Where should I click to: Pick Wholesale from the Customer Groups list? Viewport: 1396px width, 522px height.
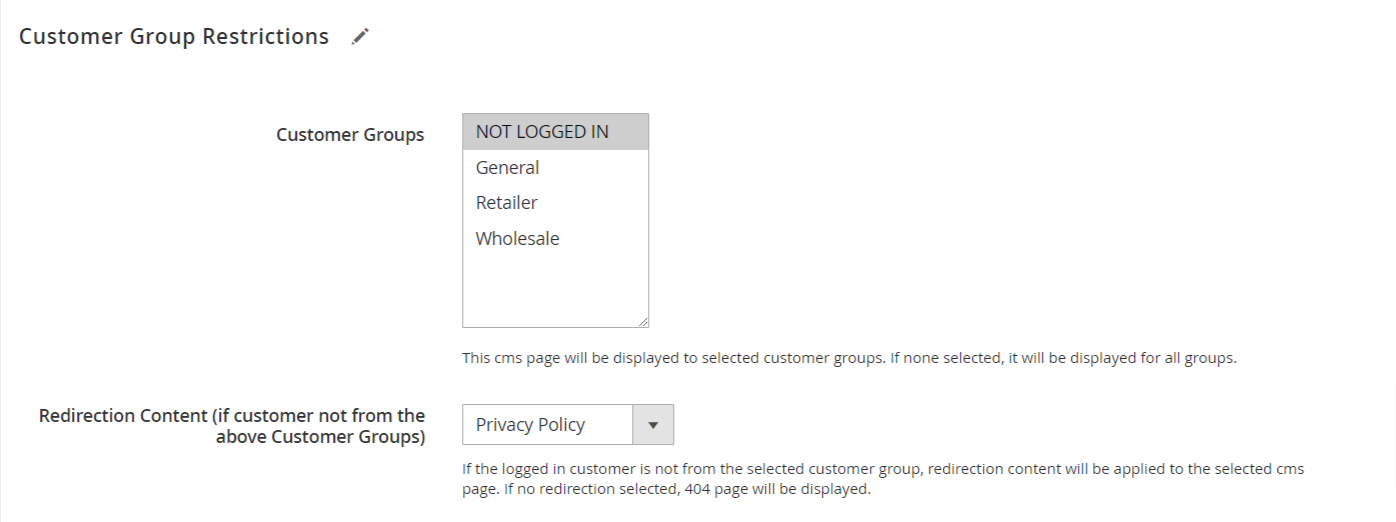pyautogui.click(x=555, y=238)
